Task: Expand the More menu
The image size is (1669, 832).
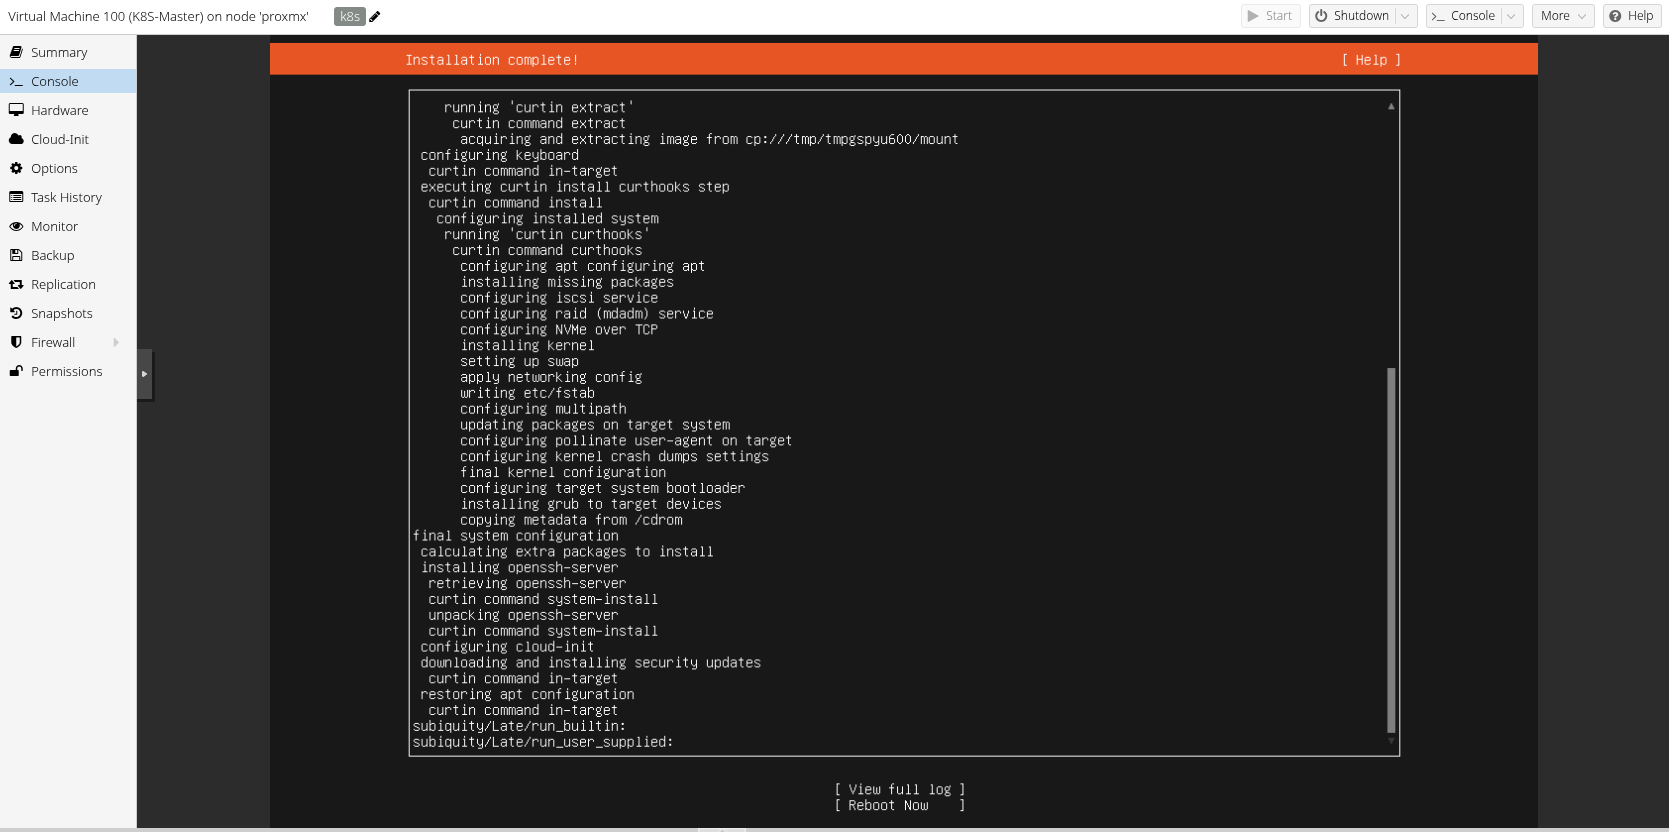Action: tap(1563, 16)
